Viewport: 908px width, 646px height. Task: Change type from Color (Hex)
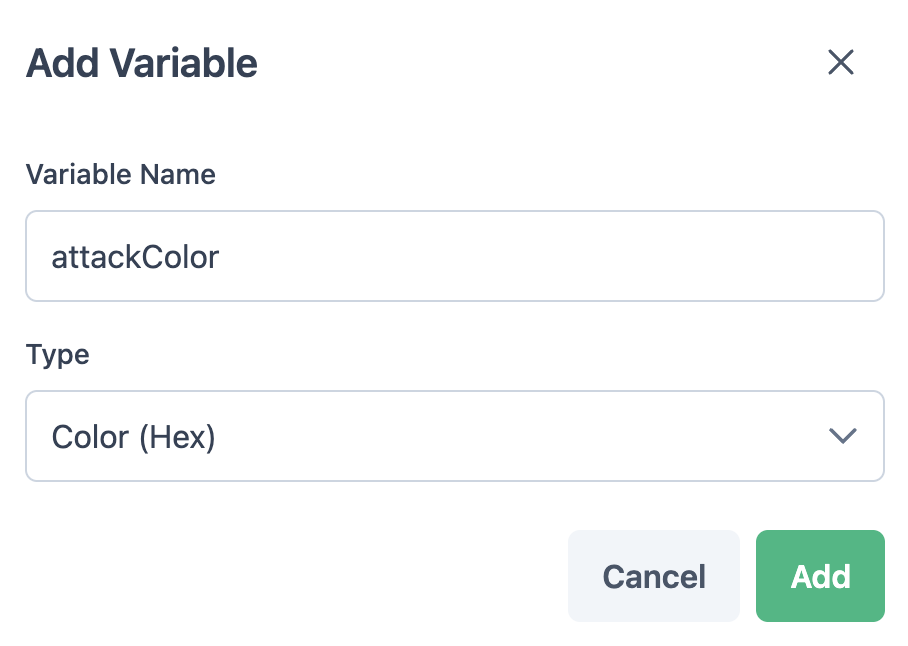pos(454,436)
